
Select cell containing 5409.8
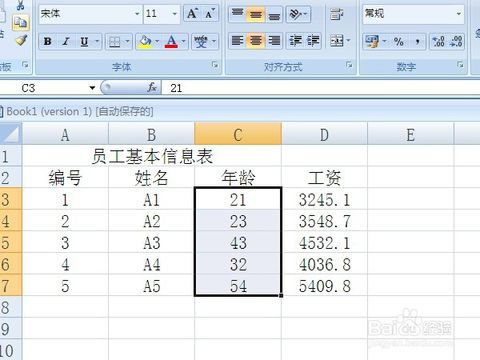tap(324, 286)
